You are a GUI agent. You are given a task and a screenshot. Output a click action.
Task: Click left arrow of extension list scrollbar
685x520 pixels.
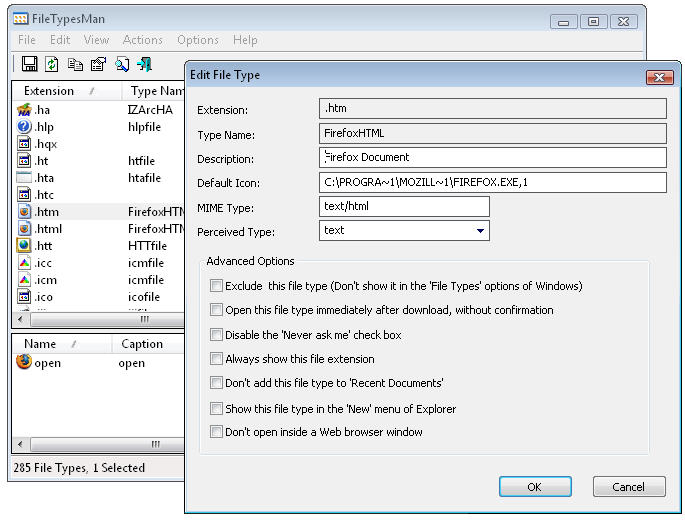click(x=20, y=319)
